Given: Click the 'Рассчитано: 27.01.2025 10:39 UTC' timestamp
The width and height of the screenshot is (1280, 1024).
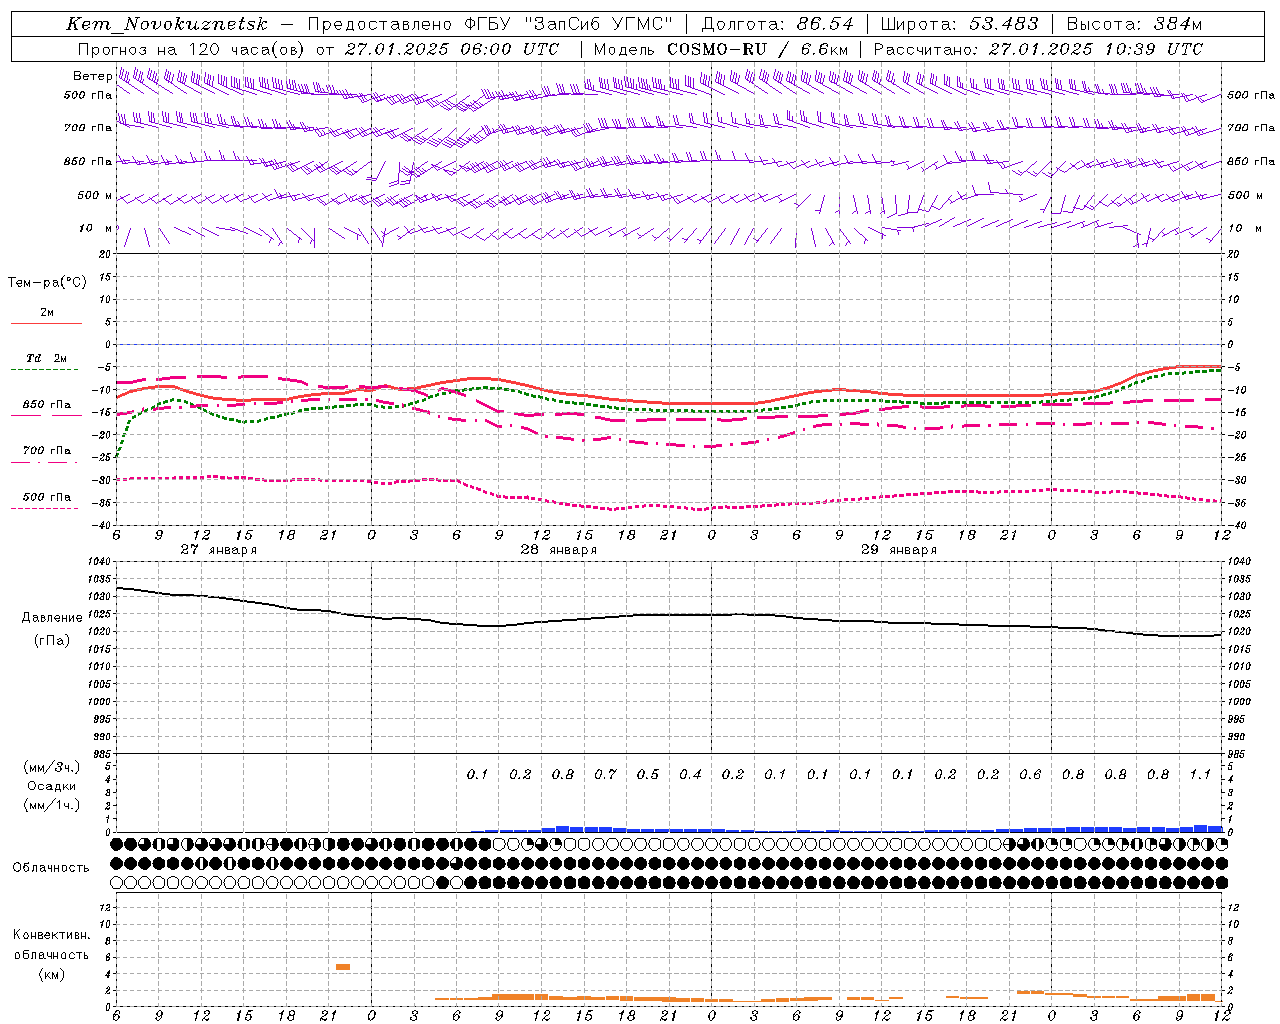Looking at the screenshot, I should [1038, 49].
